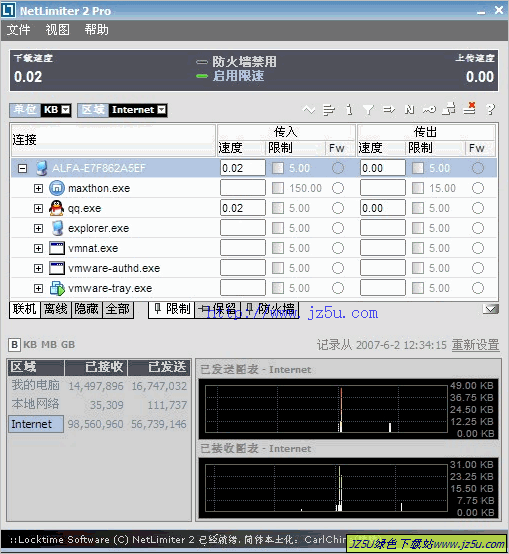The image size is (509, 554).
Task: Click the QQ penguin icon
Action: click(x=56, y=208)
